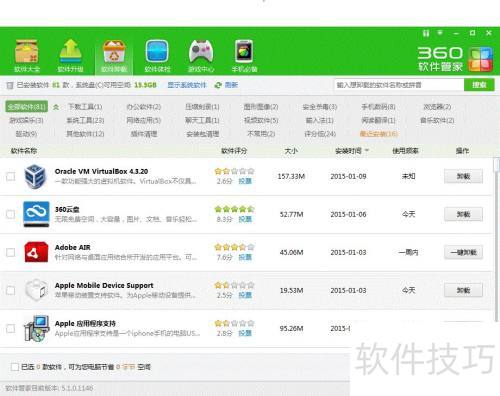Image resolution: width=500 pixels, height=396 pixels.
Task: Tick the checkbox for Adobe AIR
Action: coord(11,252)
